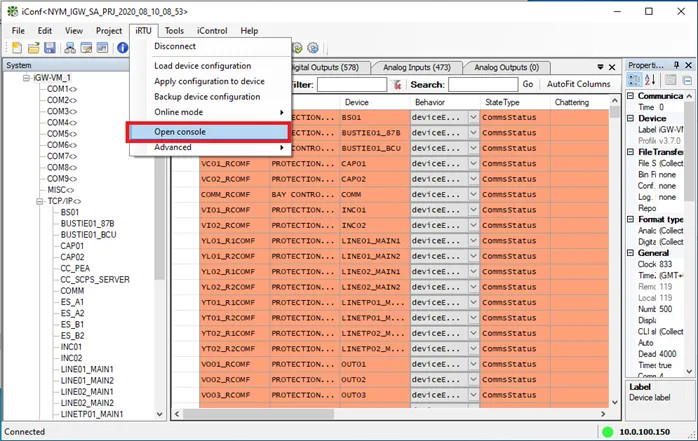Close the Properties panel
The width and height of the screenshot is (698, 441).
689,65
